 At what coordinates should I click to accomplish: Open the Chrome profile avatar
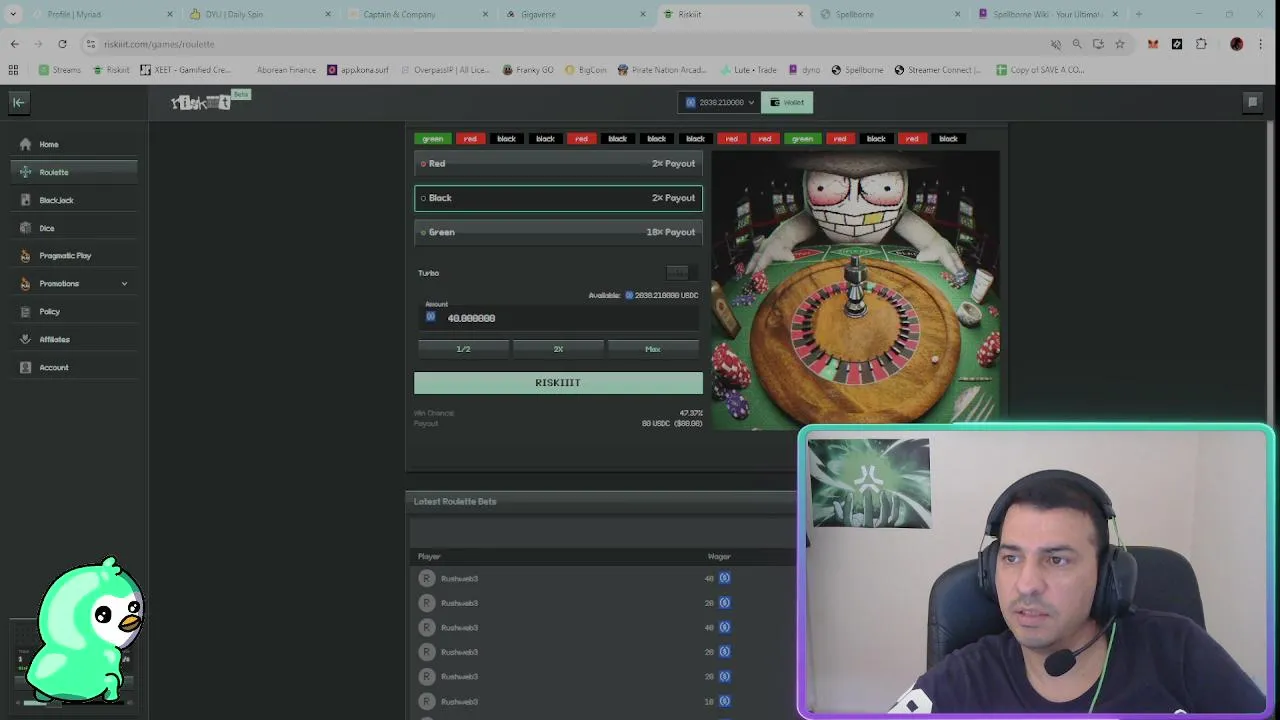(1237, 44)
